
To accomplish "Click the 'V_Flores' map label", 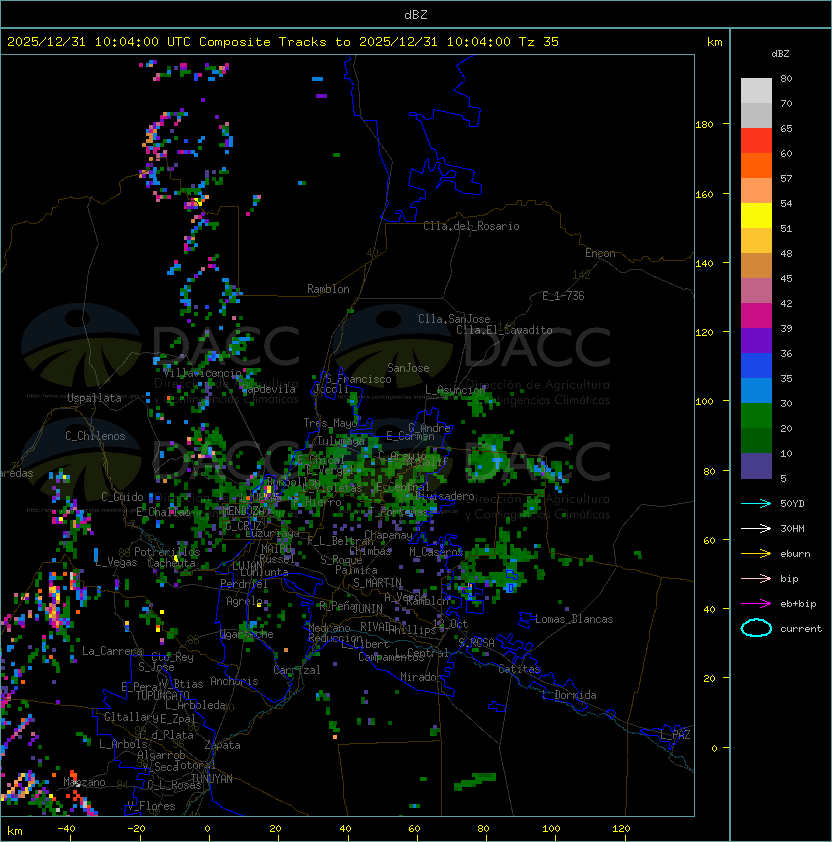I will pyautogui.click(x=151, y=806).
